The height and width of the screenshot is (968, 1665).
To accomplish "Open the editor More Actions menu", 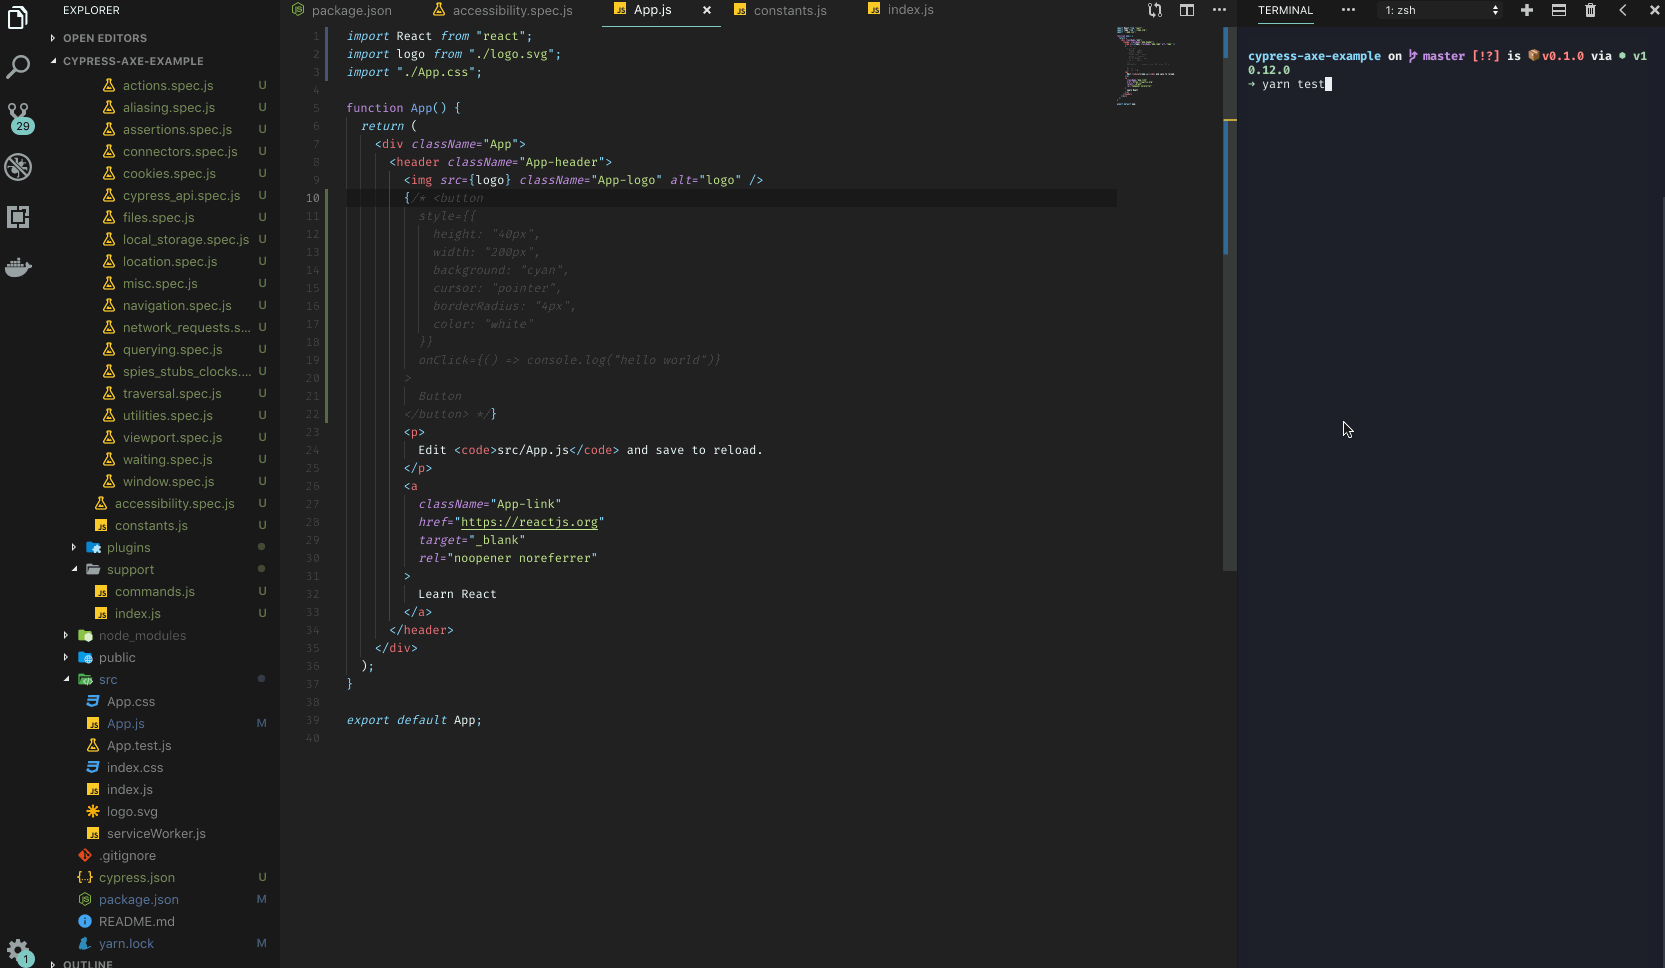I will [x=1219, y=10].
